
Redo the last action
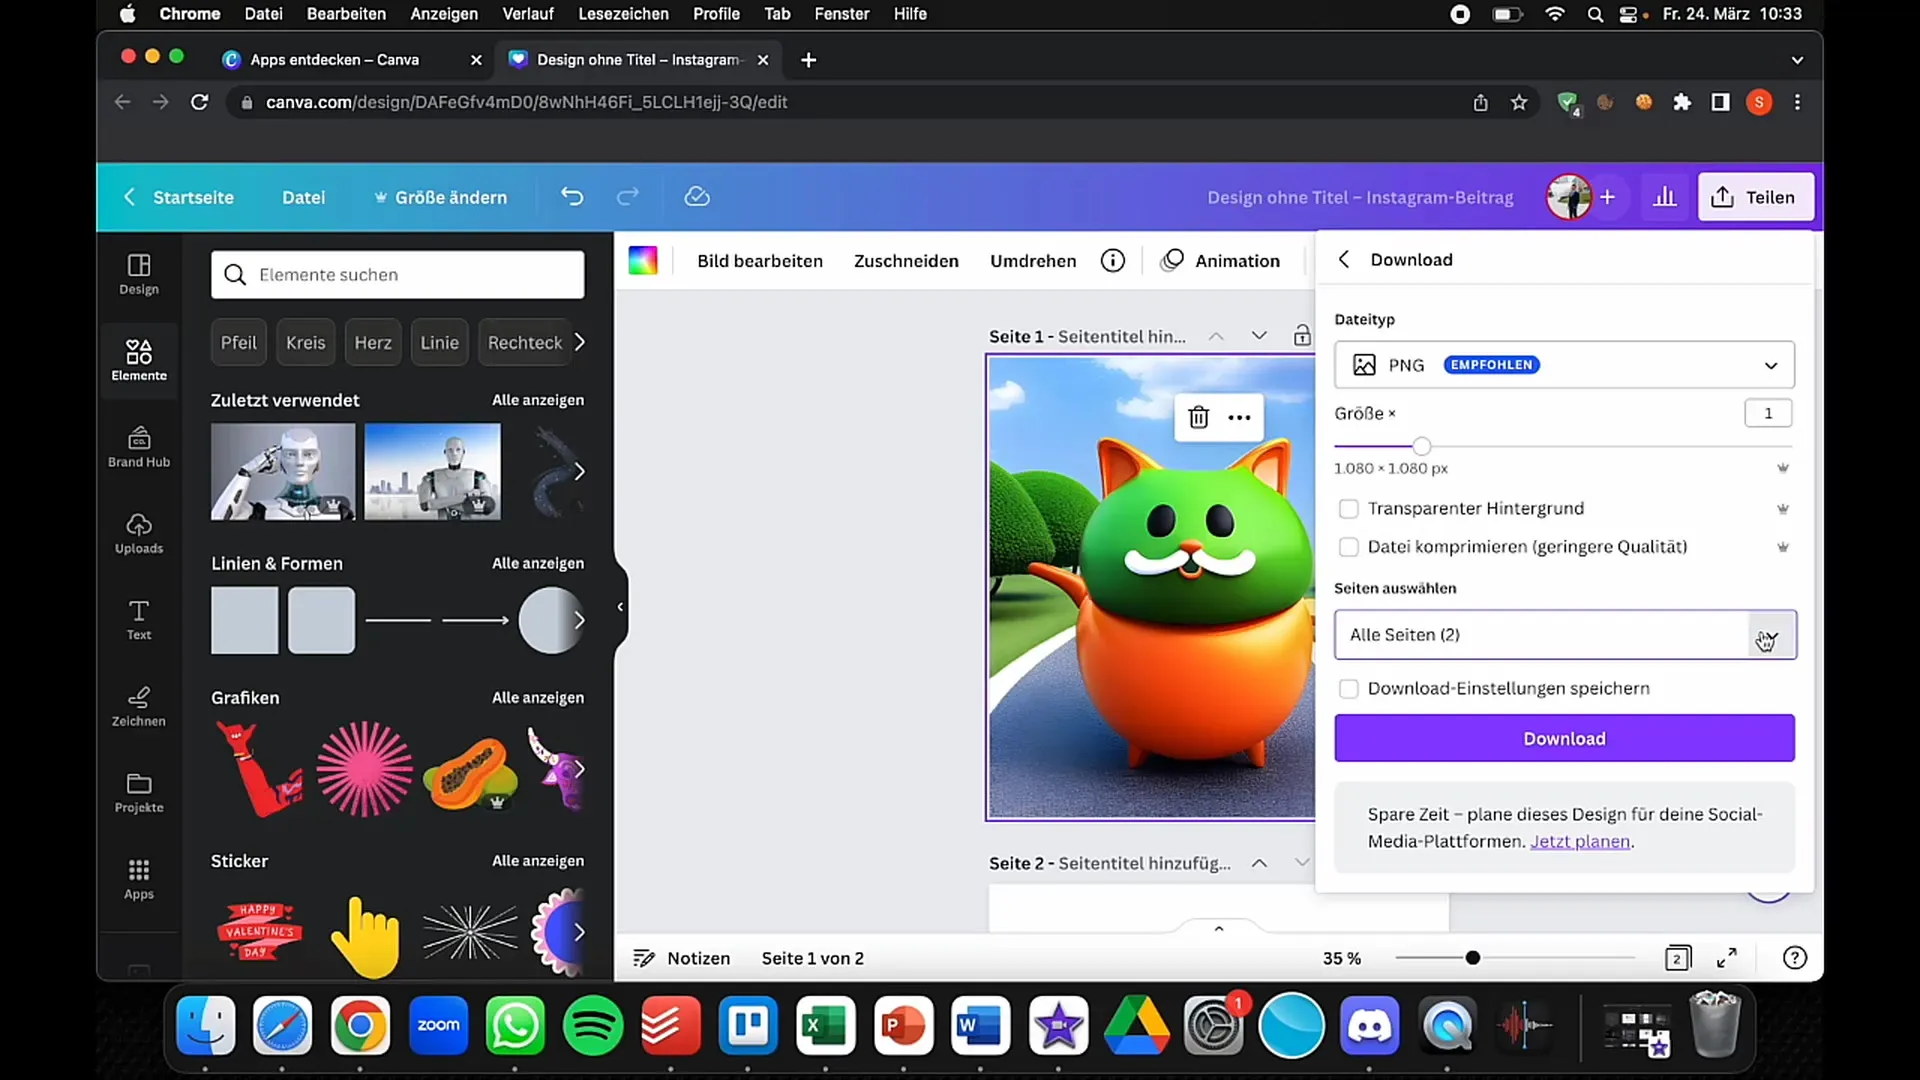[x=627, y=197]
